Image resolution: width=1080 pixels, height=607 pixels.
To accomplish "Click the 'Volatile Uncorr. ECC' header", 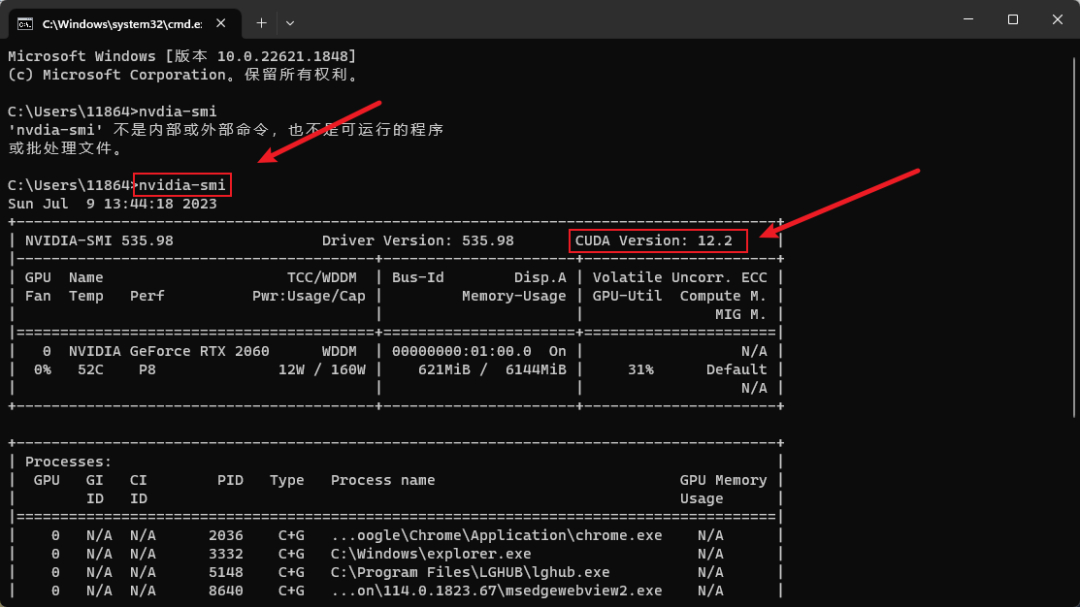I will click(x=680, y=277).
